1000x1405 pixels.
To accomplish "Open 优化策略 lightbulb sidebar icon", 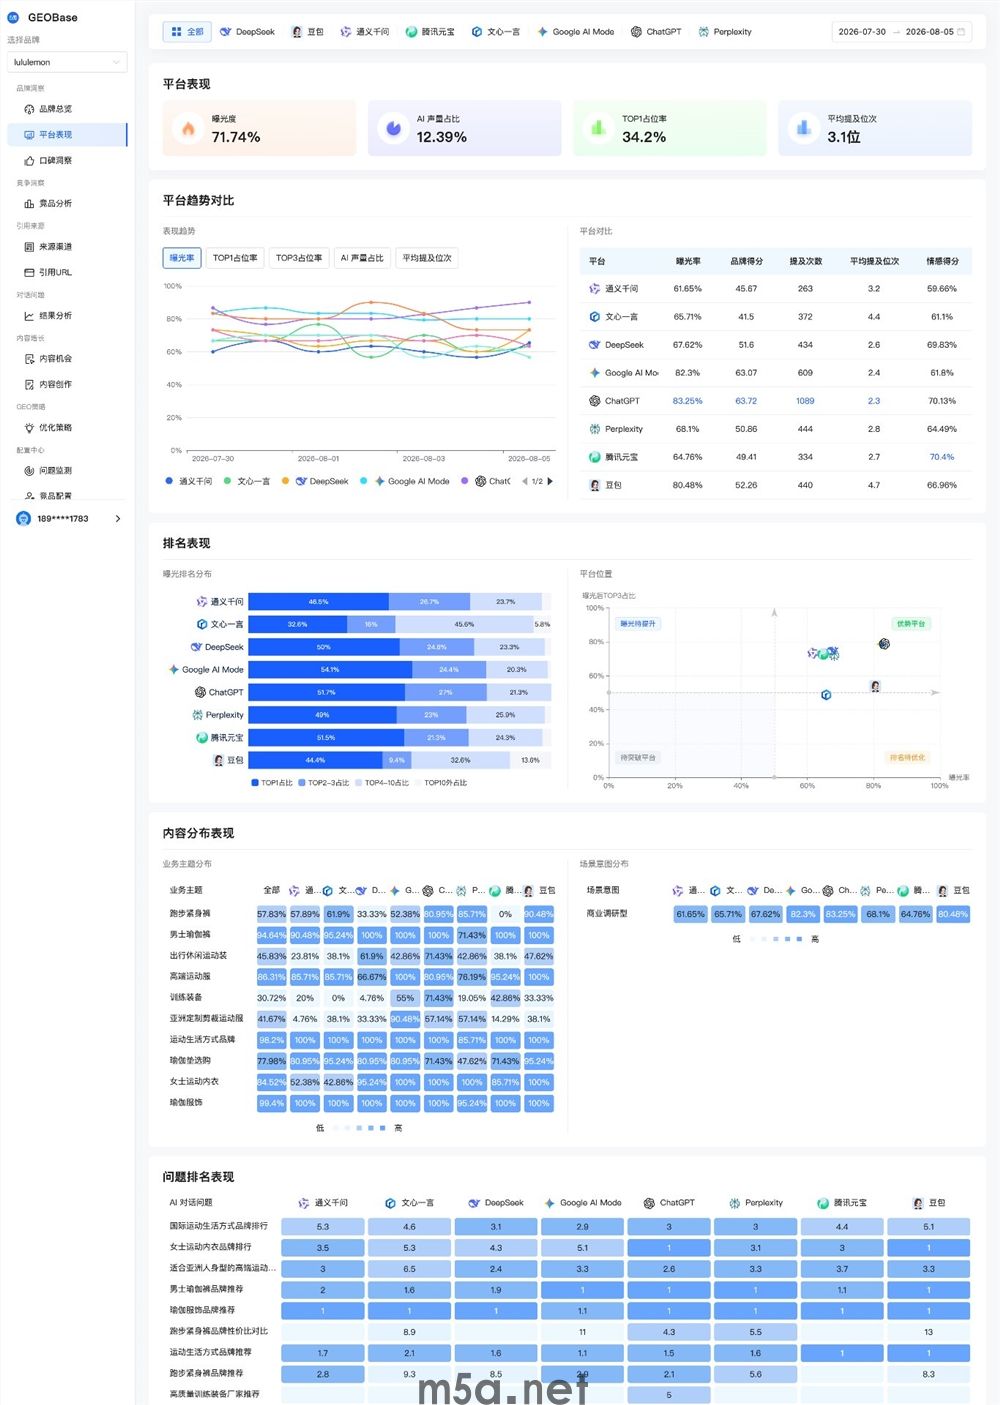I will click(29, 427).
